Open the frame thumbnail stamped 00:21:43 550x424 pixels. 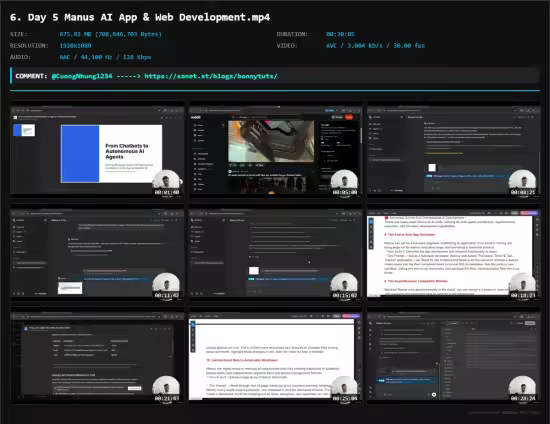(x=97, y=356)
